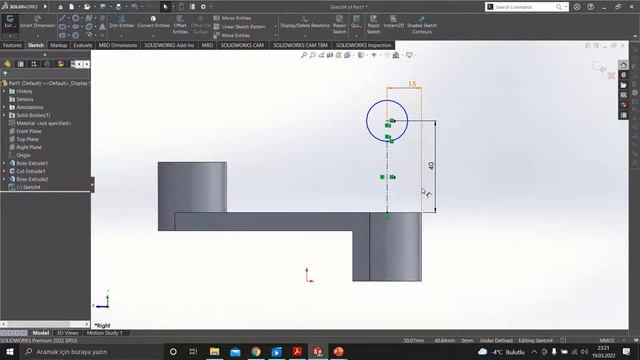This screenshot has width=640, height=360.
Task: Click the Print icon
Action: 118,7
